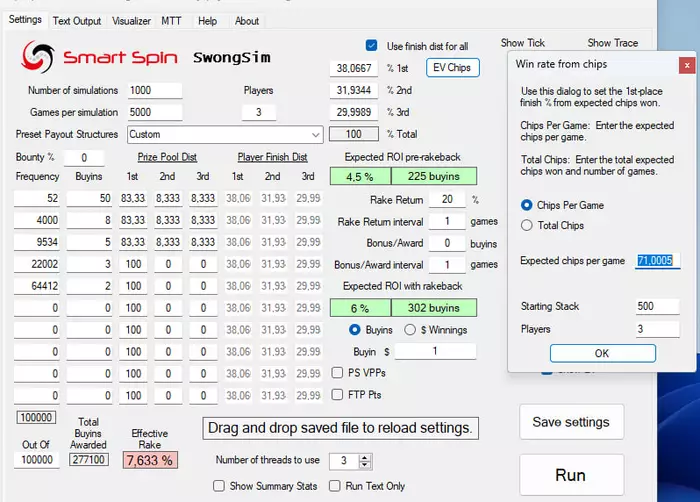Click the Bonus/Award buyins field
Image resolution: width=700 pixels, height=502 pixels.
(447, 243)
